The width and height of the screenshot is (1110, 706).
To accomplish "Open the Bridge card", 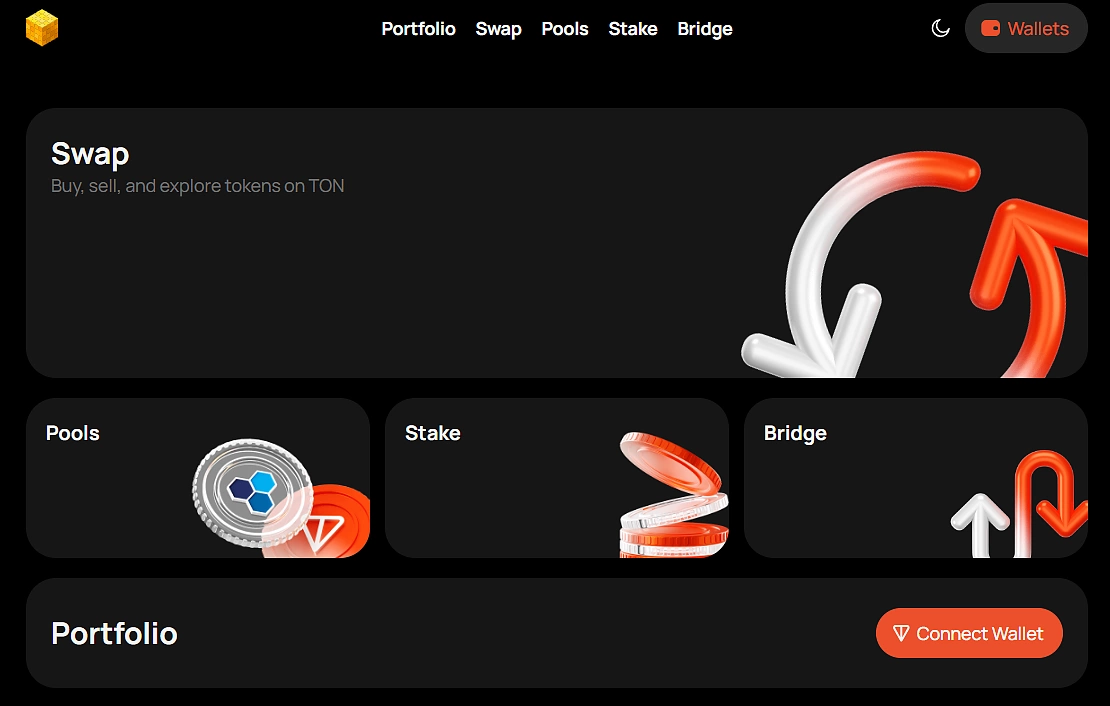I will (x=915, y=478).
